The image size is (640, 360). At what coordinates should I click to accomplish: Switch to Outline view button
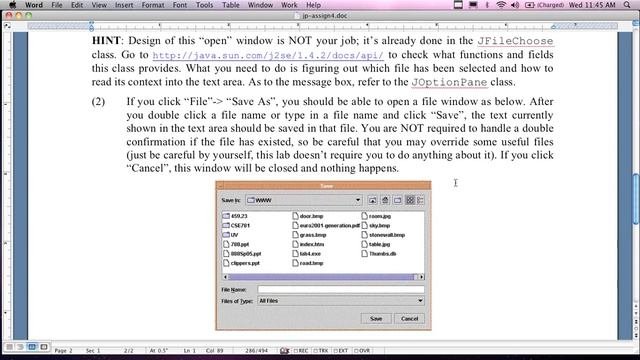(20, 347)
